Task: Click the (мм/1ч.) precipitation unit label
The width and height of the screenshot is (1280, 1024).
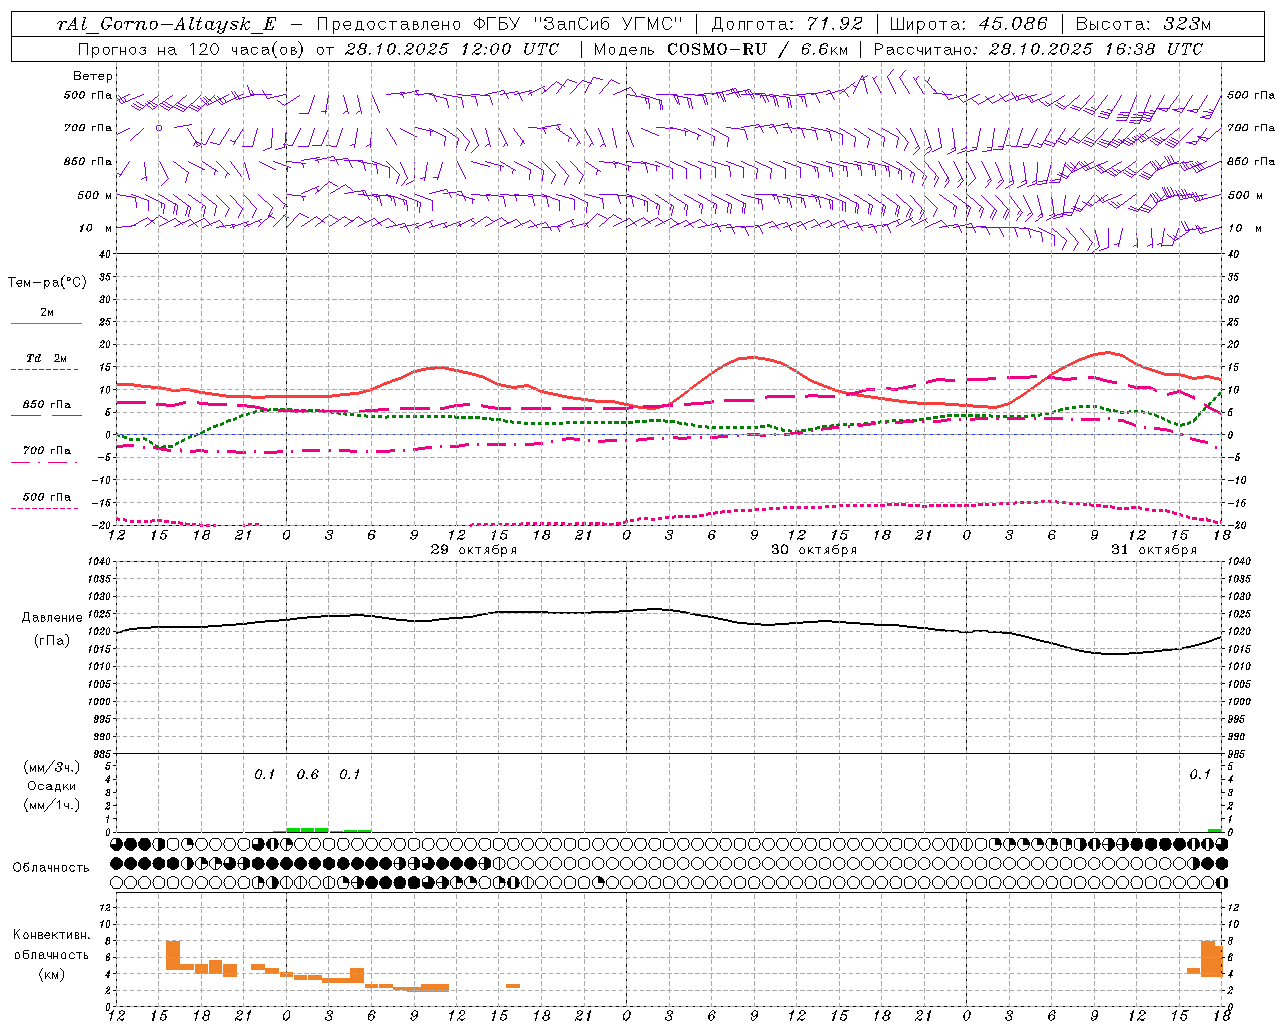Action: (52, 805)
